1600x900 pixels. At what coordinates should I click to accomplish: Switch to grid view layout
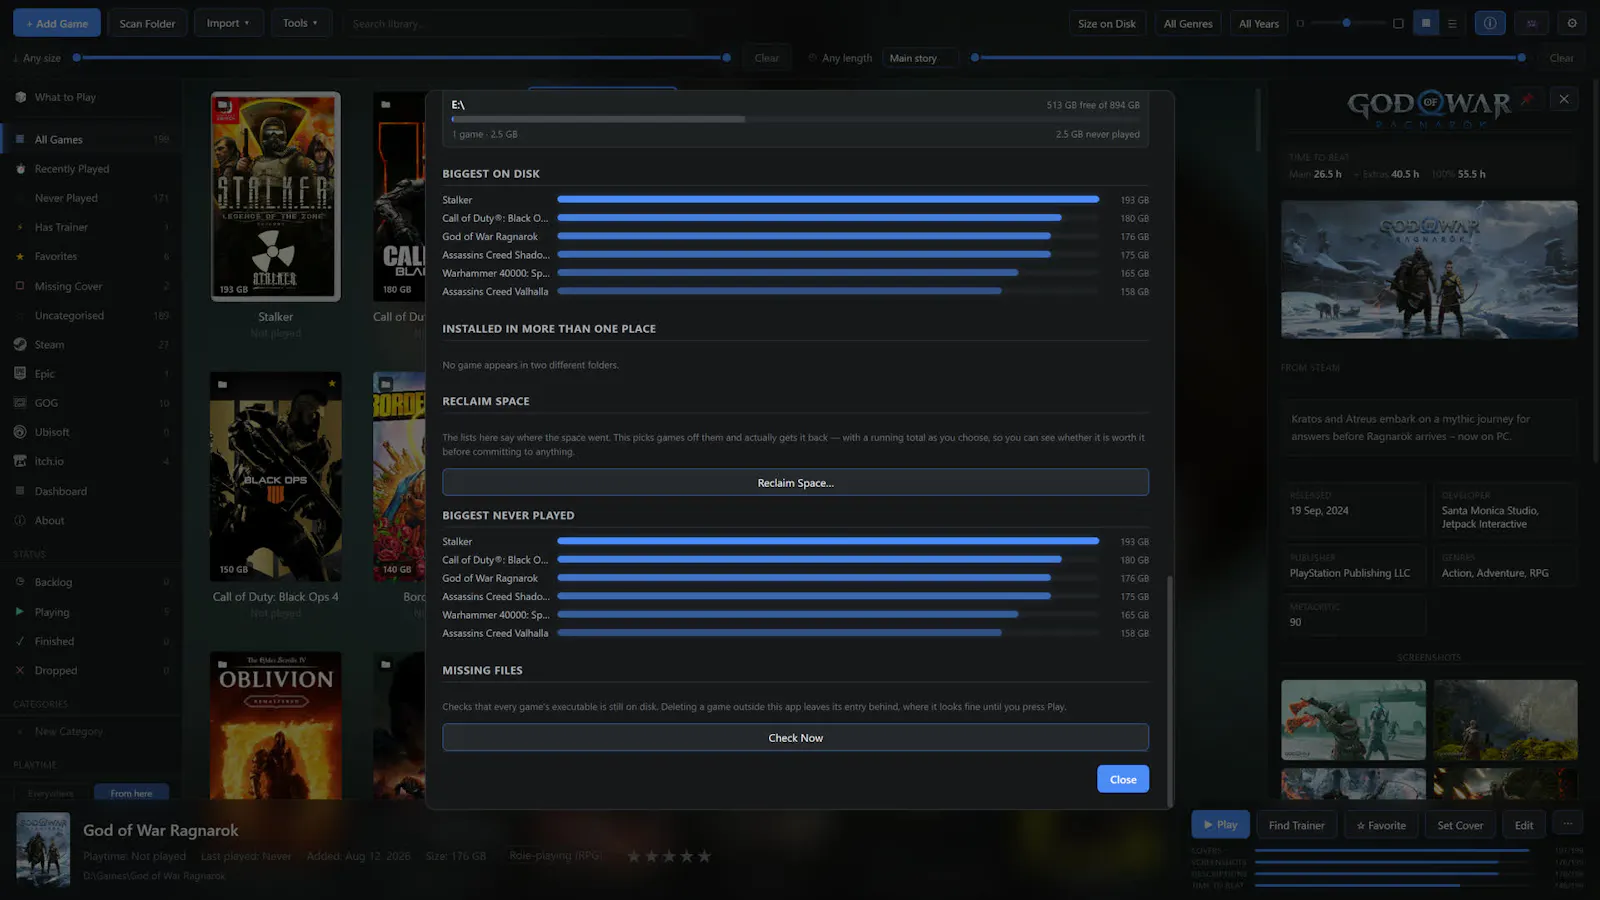[1426, 23]
